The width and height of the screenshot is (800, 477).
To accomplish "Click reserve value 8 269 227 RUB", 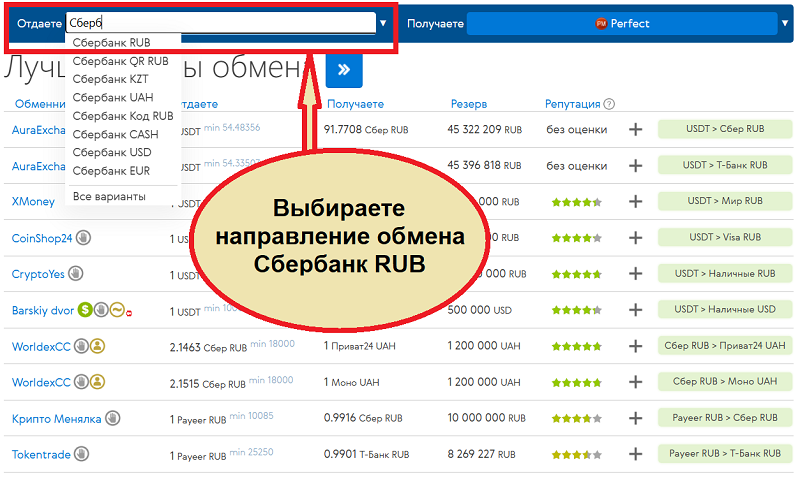I will (481, 454).
